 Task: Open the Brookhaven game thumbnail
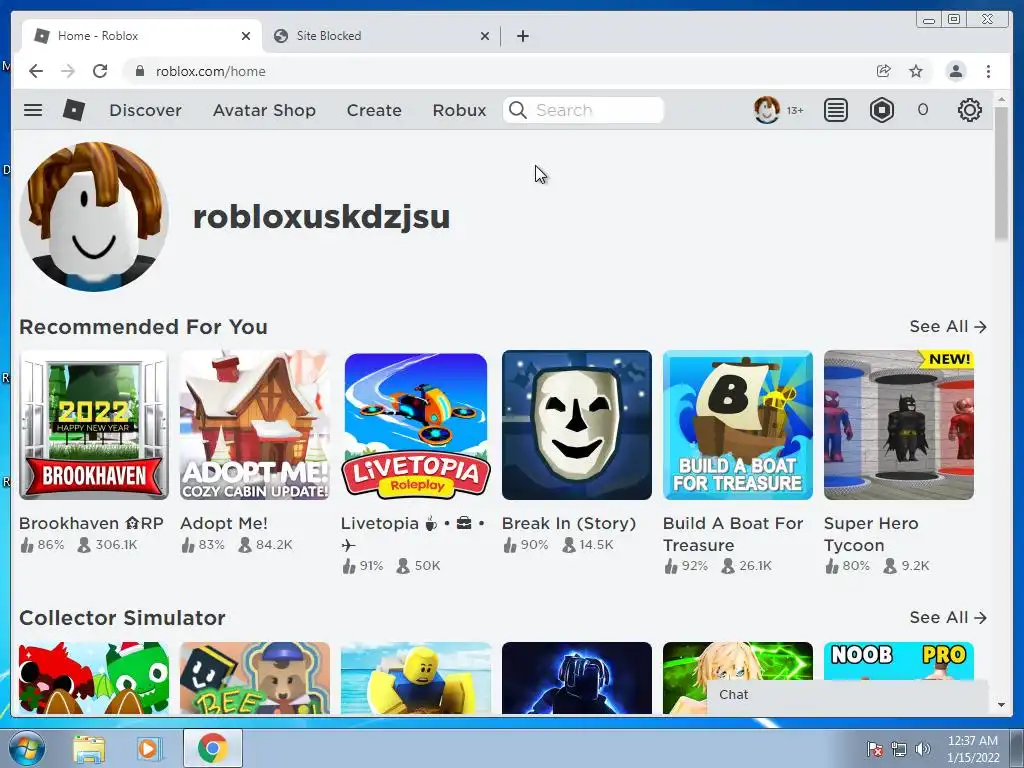94,425
